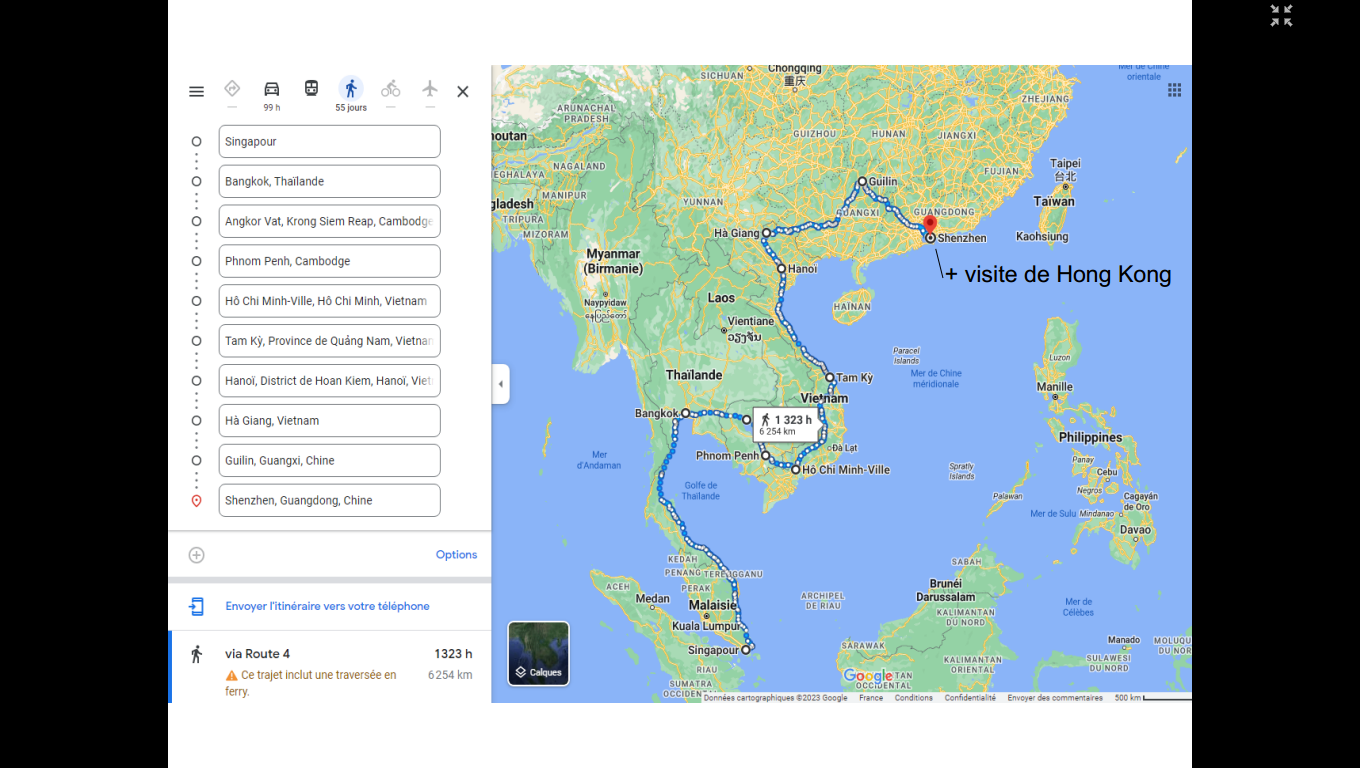The height and width of the screenshot is (768, 1360).
Task: Click the waypoint circle beside Singapour
Action: pos(197,141)
